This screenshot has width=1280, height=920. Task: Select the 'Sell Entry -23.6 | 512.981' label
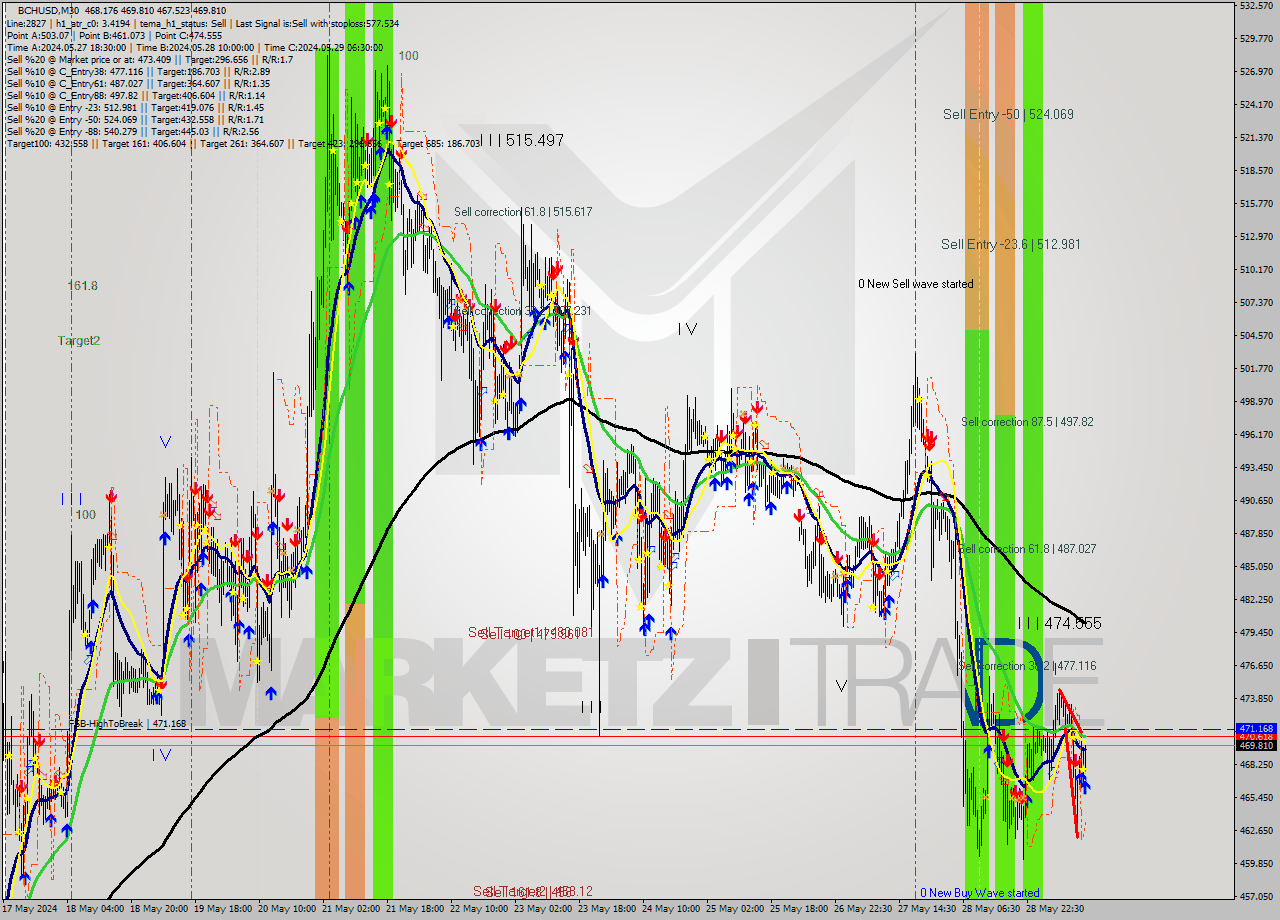click(1010, 244)
